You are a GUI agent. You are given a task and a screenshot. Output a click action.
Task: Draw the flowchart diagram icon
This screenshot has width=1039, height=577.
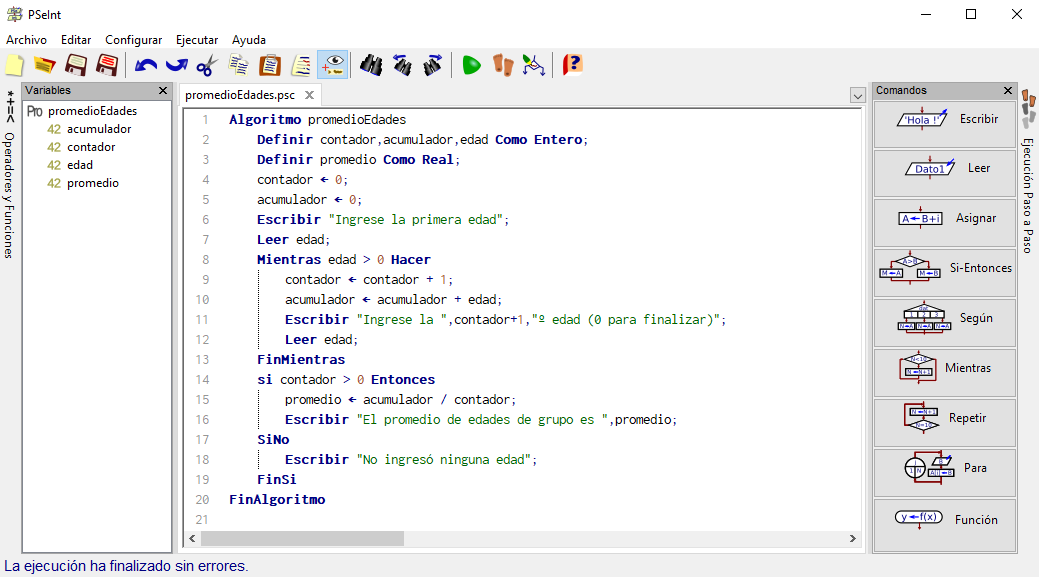point(533,65)
